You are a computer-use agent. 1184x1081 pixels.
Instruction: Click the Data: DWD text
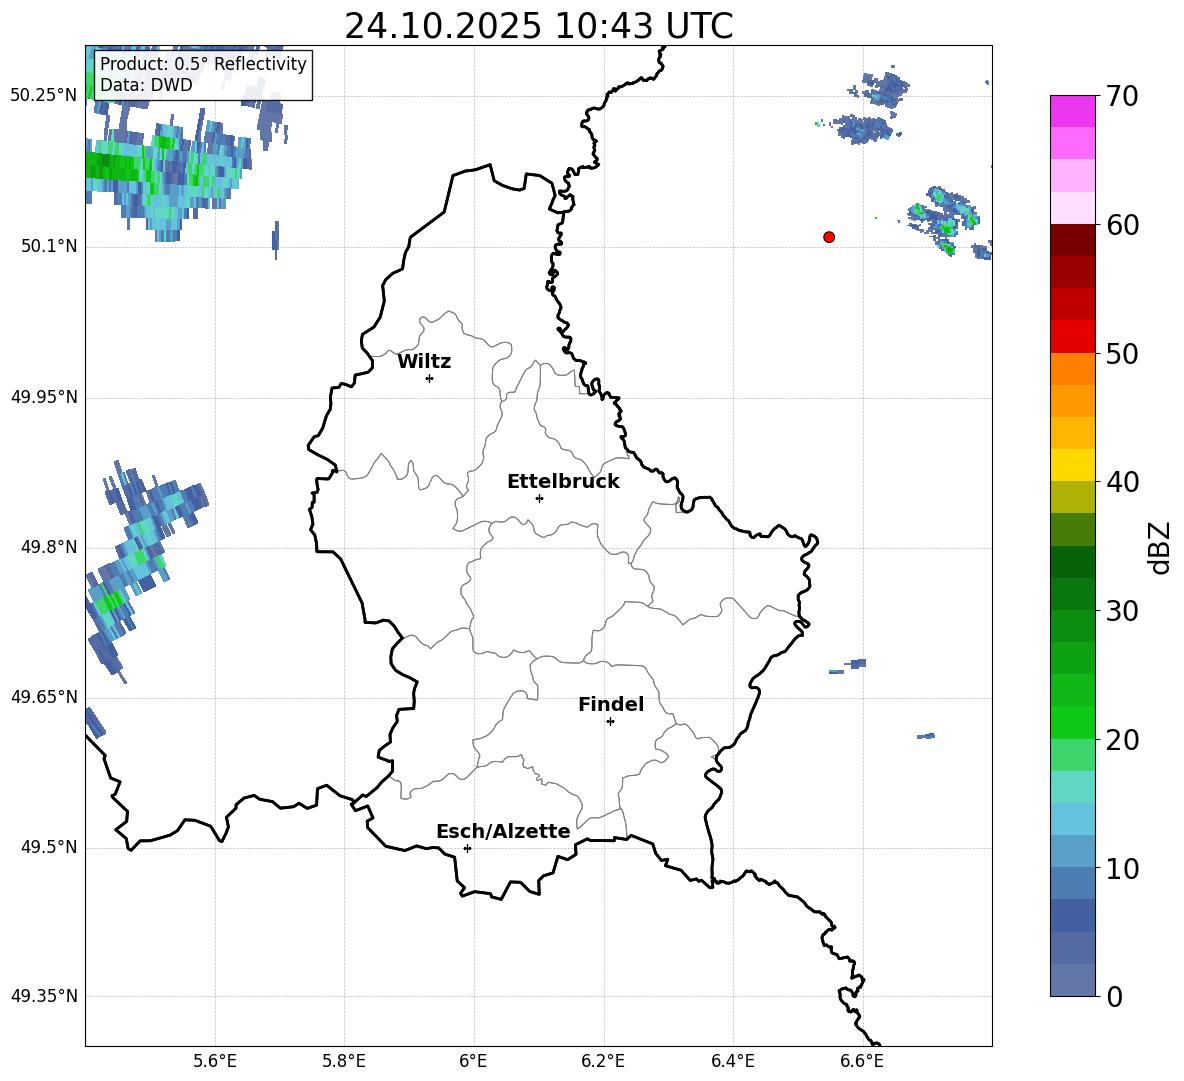point(146,85)
